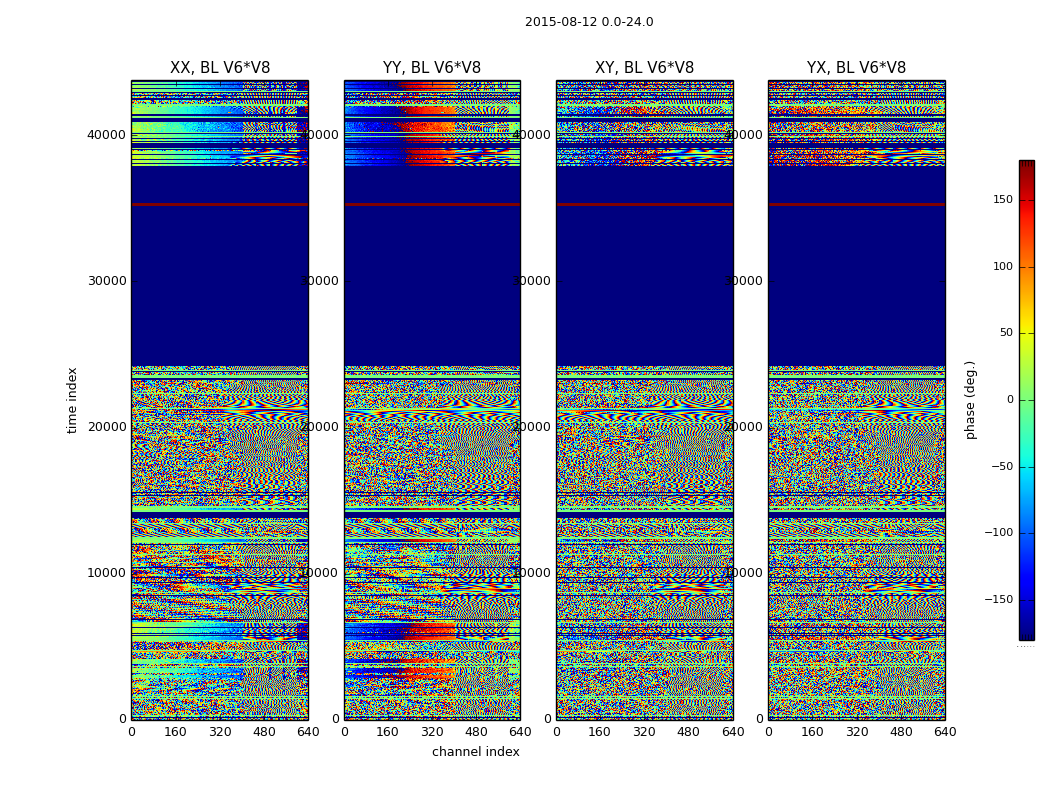
Task: Click the 'phase (deg.)' colorbar label
Action: coord(970,400)
